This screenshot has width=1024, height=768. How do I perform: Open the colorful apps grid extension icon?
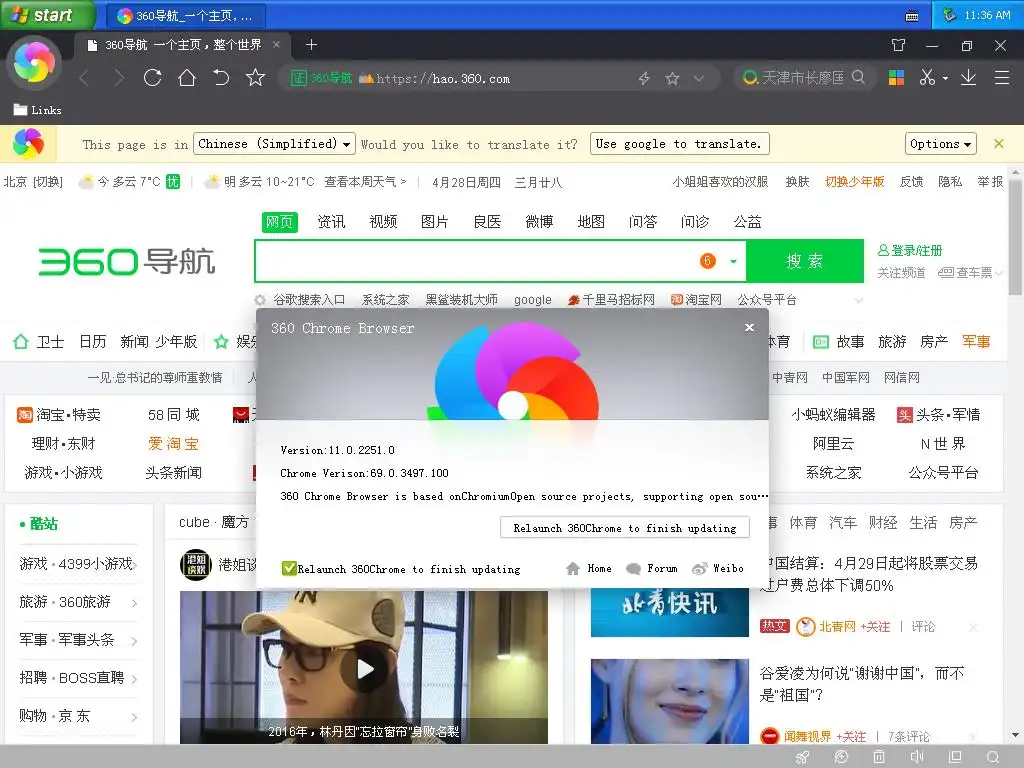[896, 78]
